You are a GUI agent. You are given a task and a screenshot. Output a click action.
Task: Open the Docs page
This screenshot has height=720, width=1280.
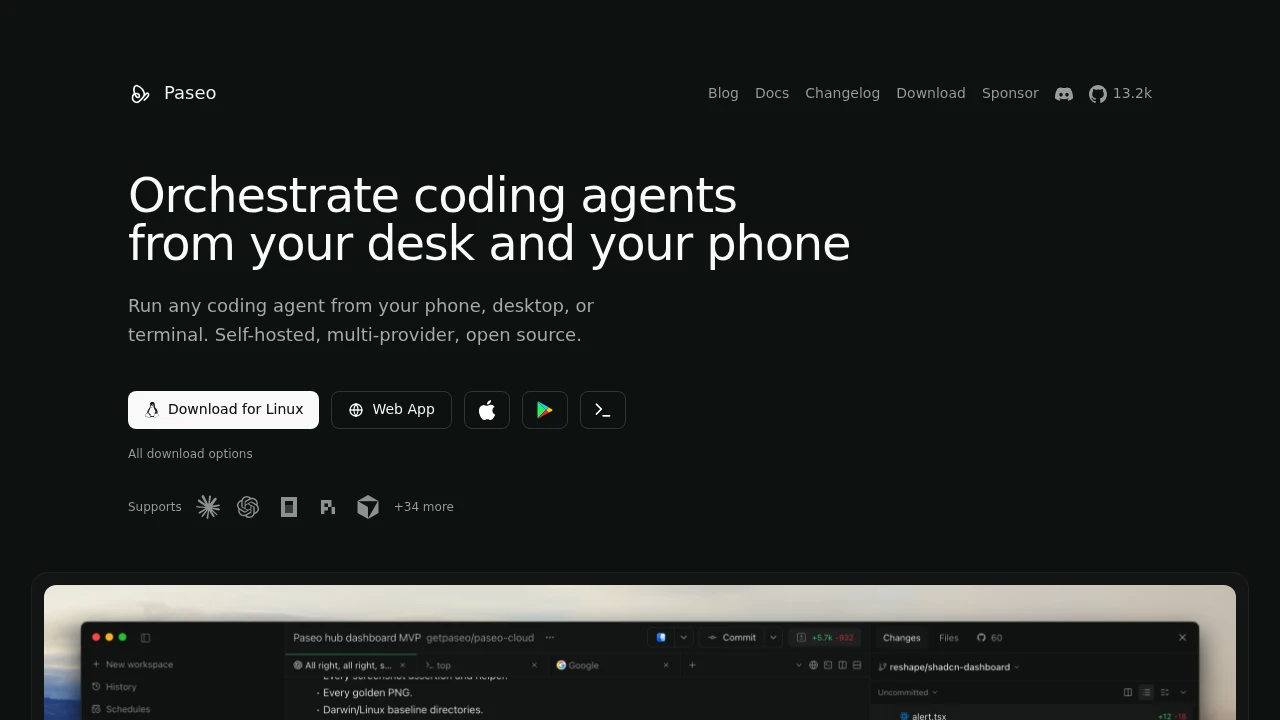(x=772, y=93)
